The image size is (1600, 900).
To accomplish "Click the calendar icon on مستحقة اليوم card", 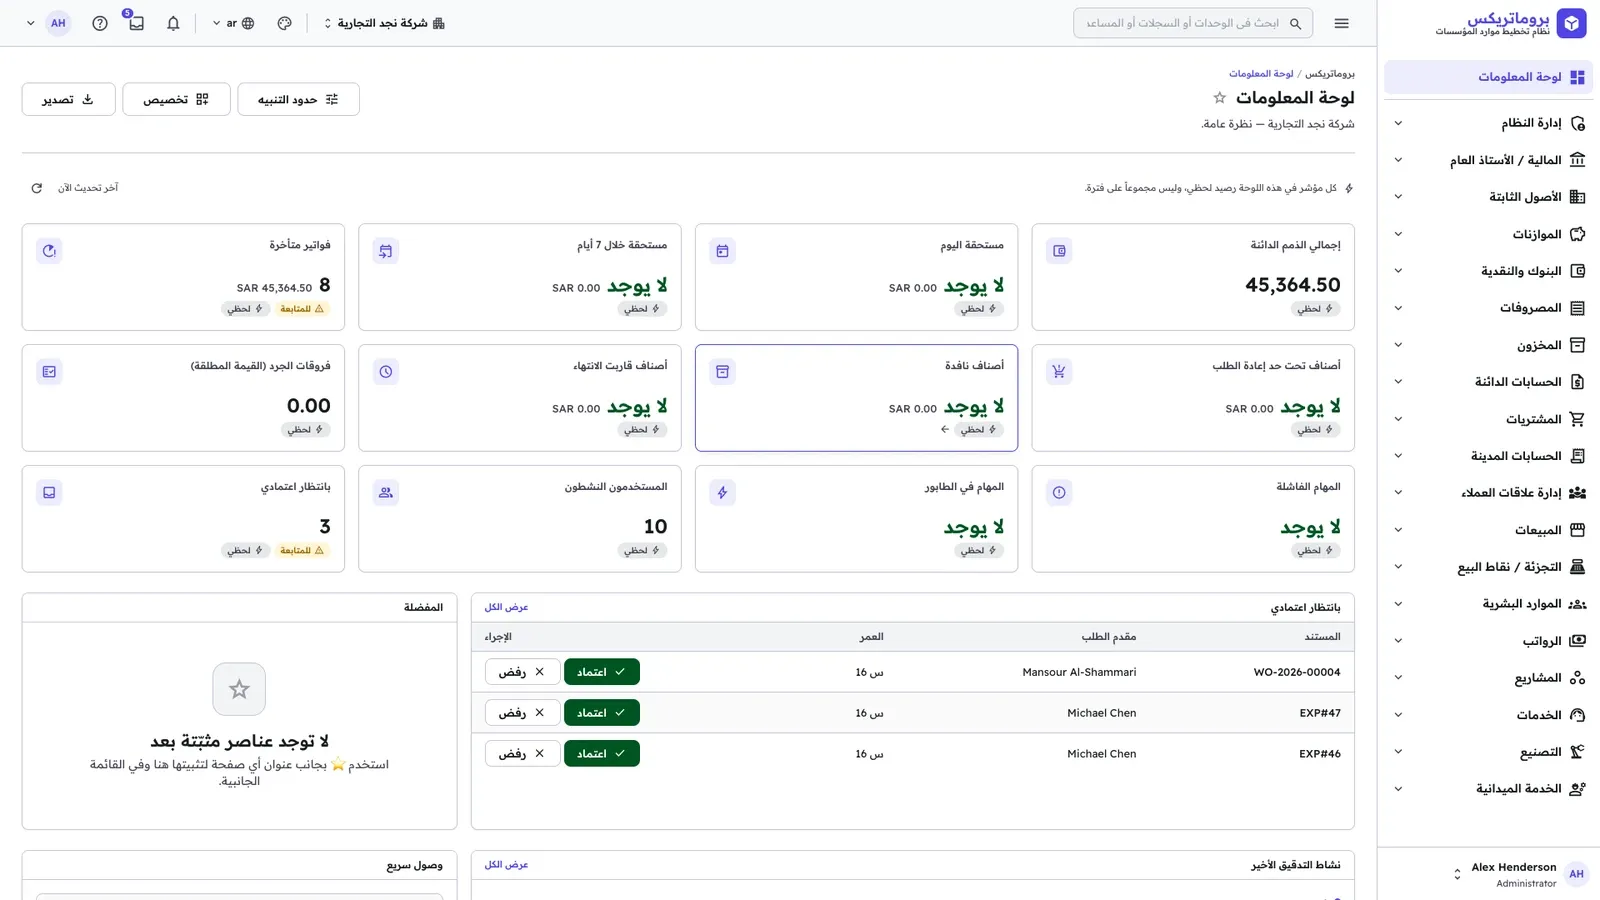I will [722, 251].
